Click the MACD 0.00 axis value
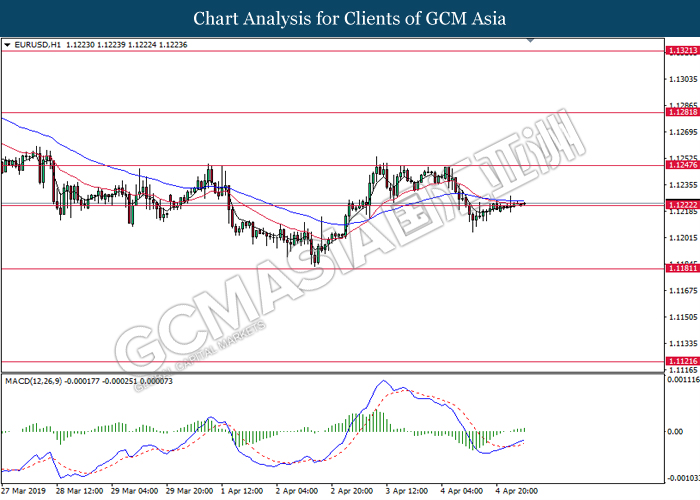Viewport: 700px width, 500px height. pos(675,431)
